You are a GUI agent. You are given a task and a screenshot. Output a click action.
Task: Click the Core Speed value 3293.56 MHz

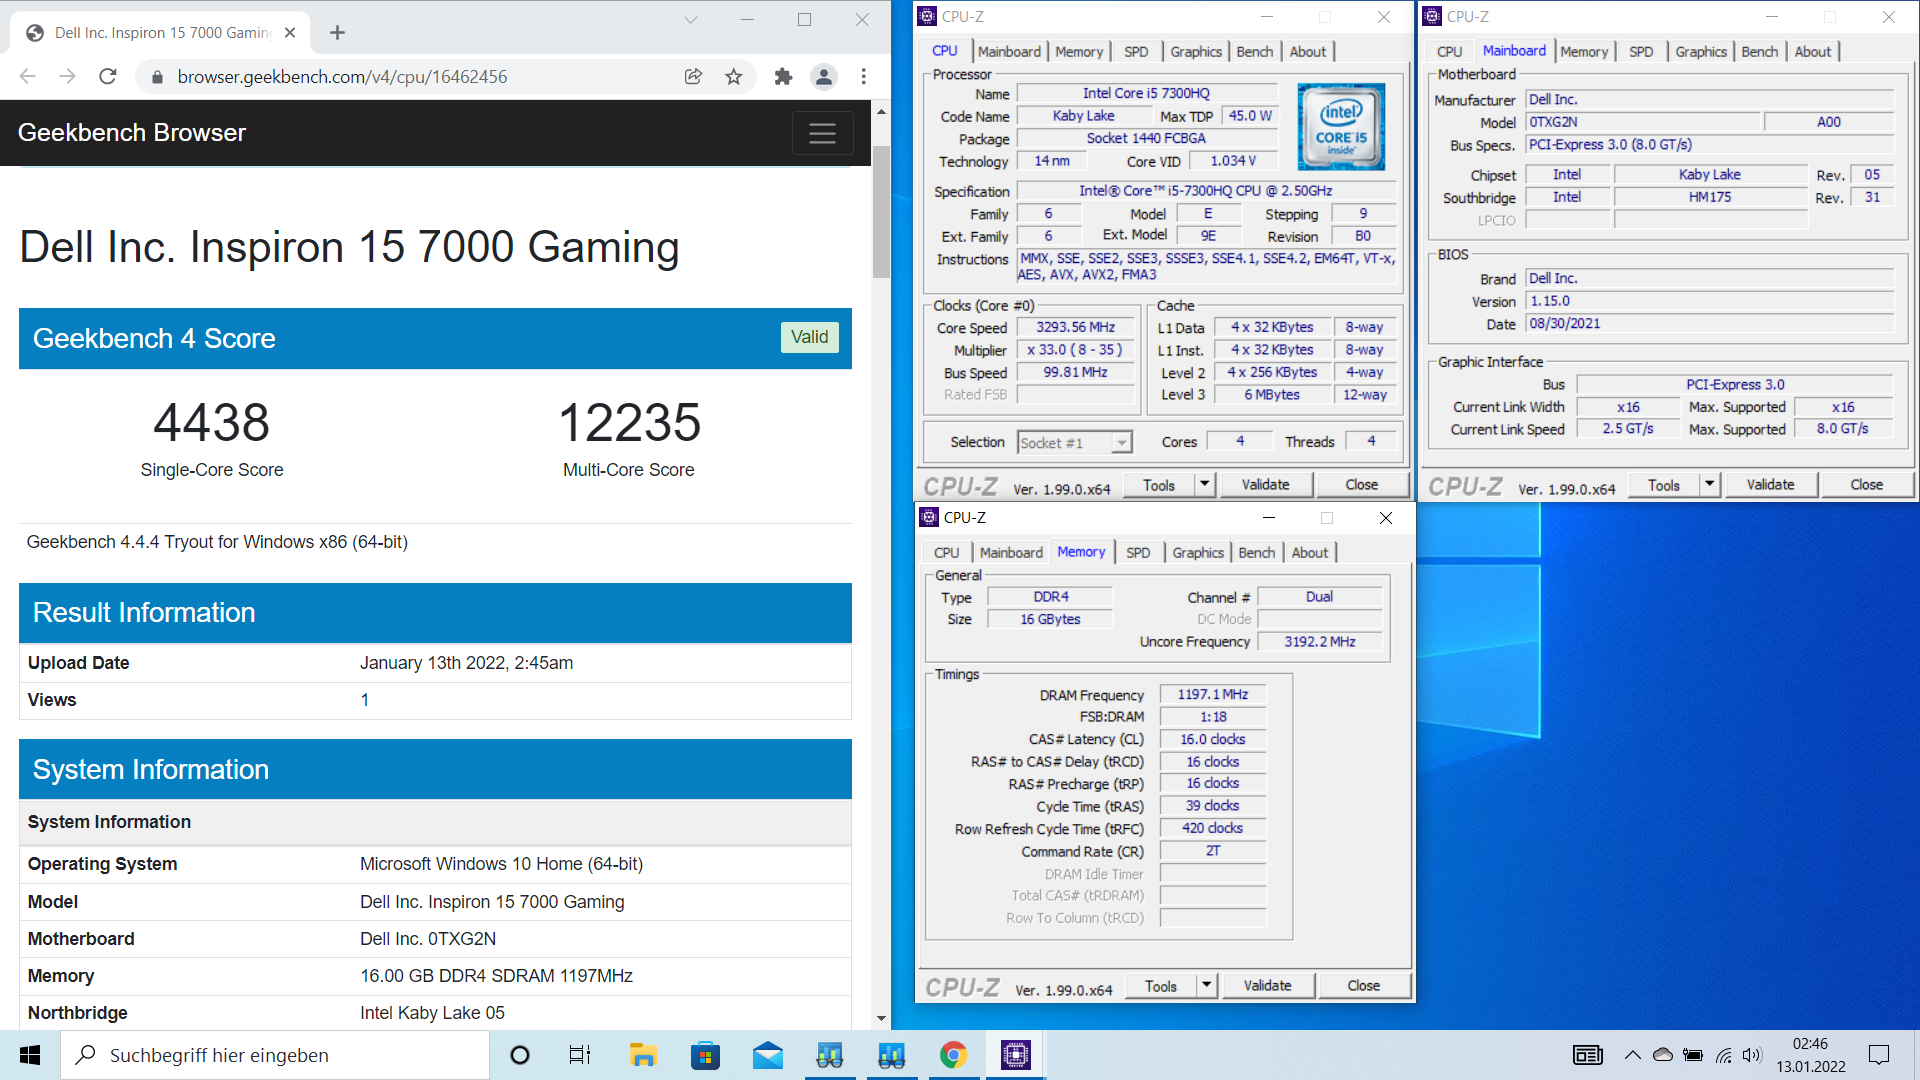1075,327
